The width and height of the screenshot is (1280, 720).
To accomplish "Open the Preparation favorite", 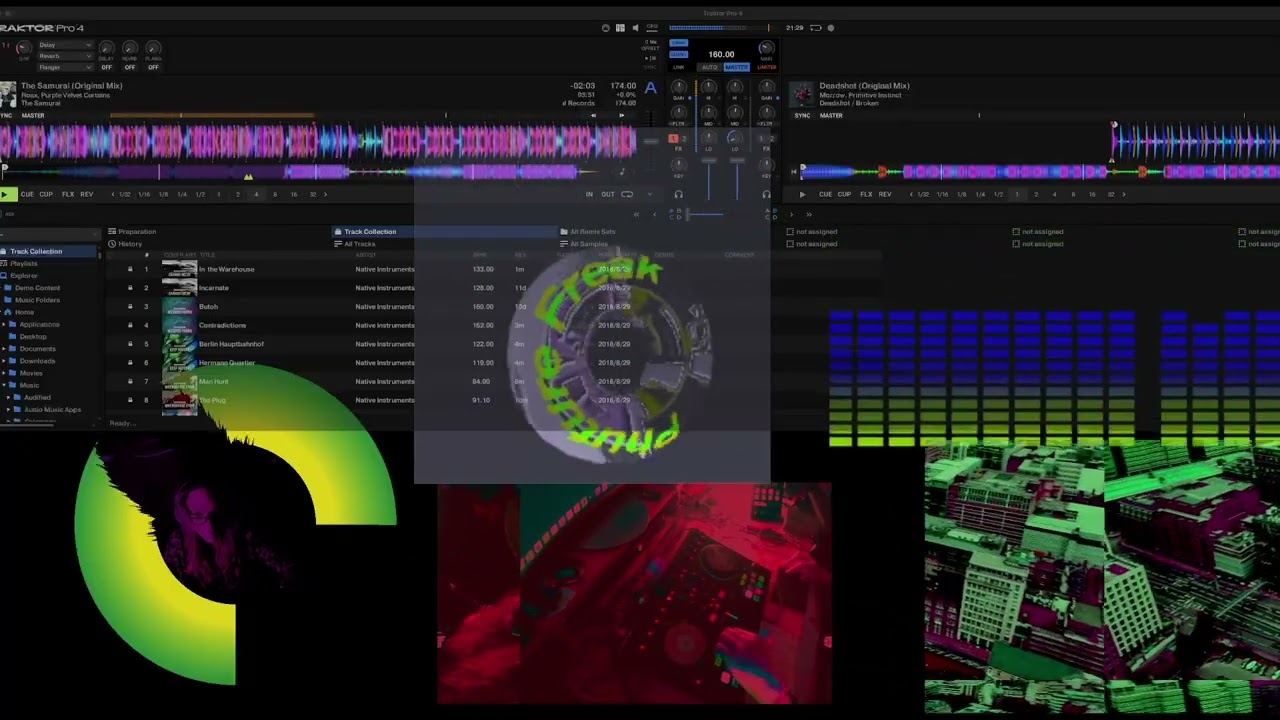I will pyautogui.click(x=132, y=232).
